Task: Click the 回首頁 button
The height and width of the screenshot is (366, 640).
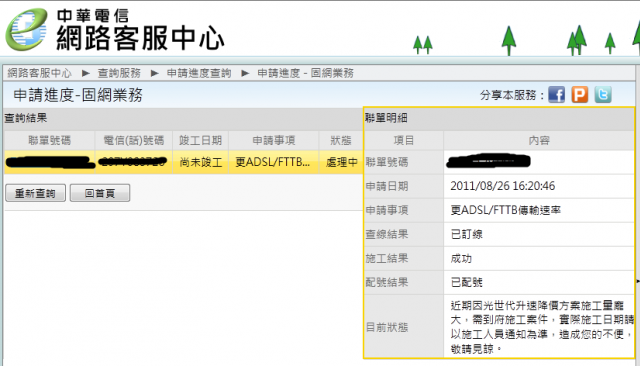Action: pyautogui.click(x=100, y=193)
